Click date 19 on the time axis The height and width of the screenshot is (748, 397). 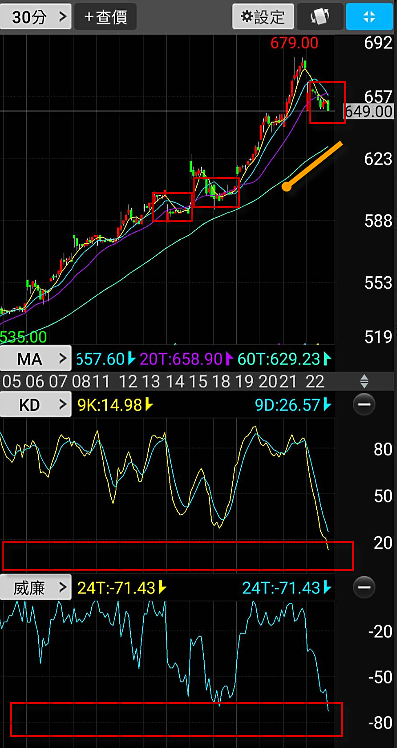tap(246, 382)
